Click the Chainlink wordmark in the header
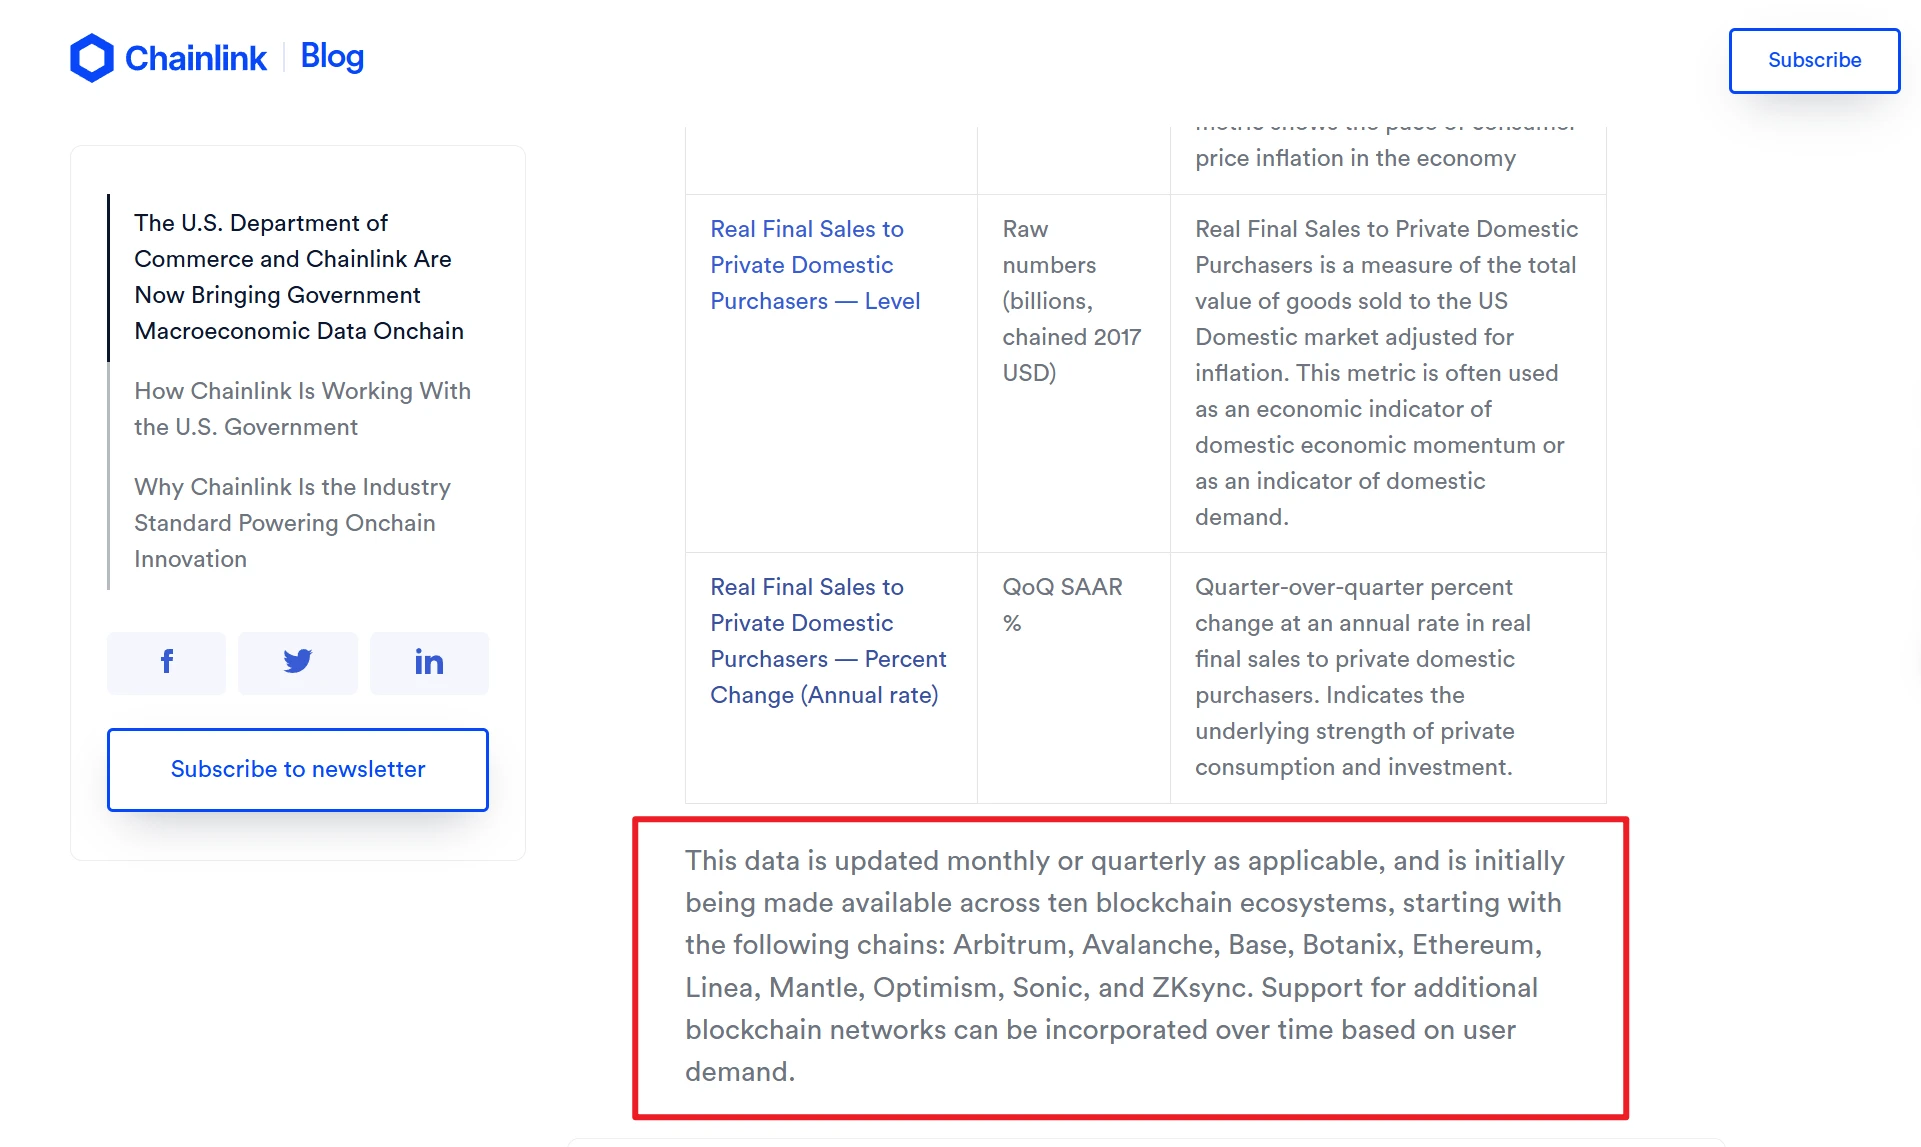The height and width of the screenshot is (1147, 1921). pyautogui.click(x=196, y=57)
